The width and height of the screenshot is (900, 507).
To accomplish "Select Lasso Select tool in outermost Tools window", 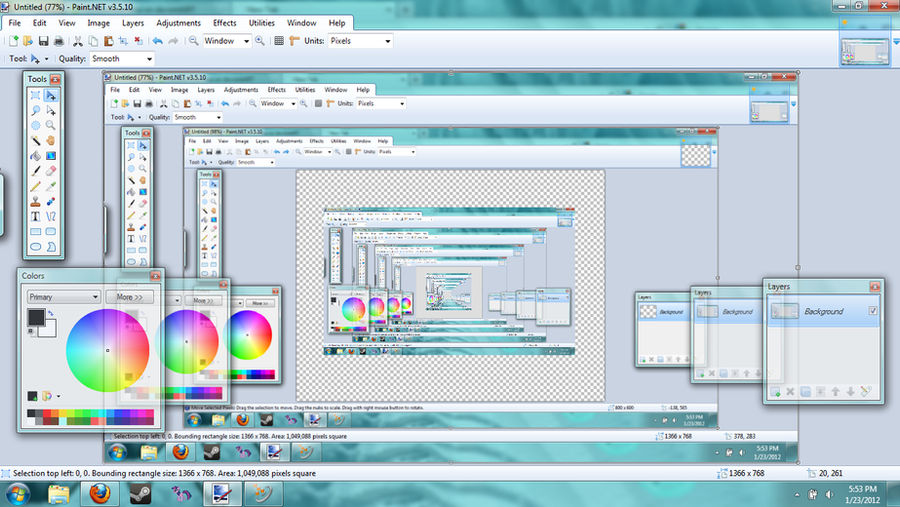I will click(x=36, y=110).
